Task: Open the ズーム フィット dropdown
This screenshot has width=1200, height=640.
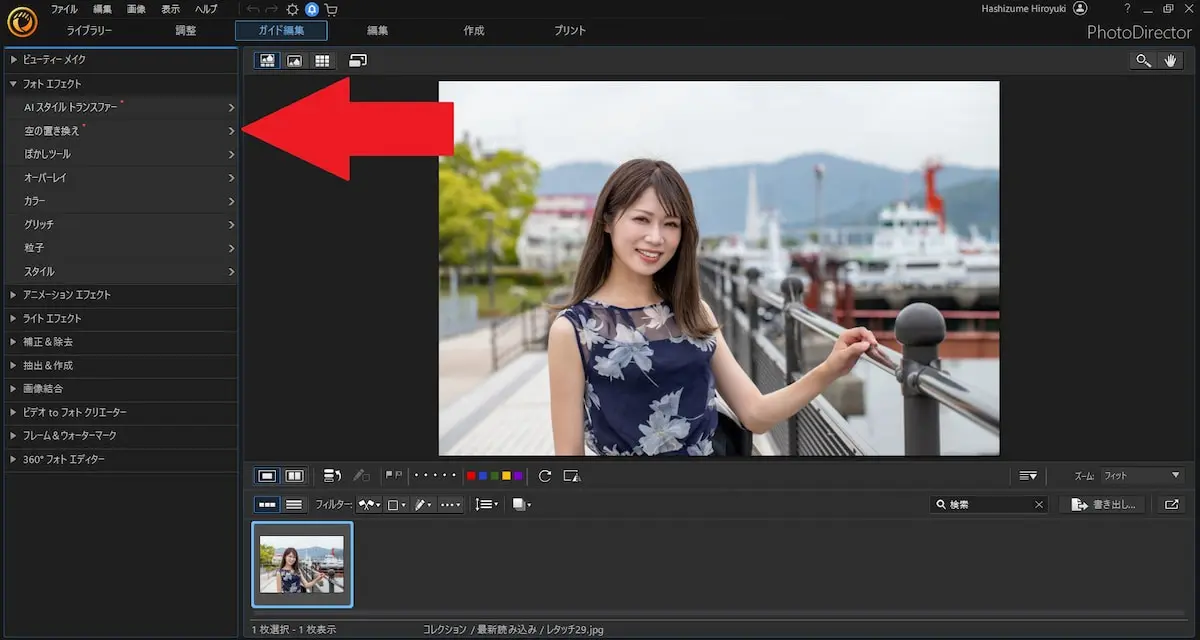Action: click(1142, 476)
